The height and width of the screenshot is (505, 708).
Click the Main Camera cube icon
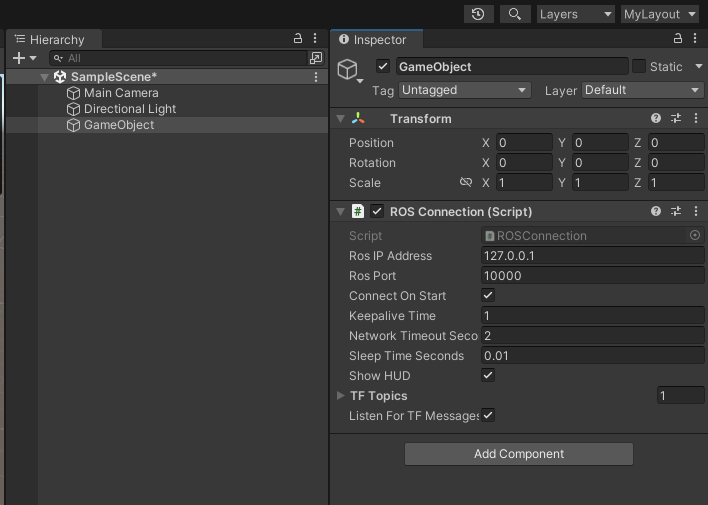(x=73, y=93)
